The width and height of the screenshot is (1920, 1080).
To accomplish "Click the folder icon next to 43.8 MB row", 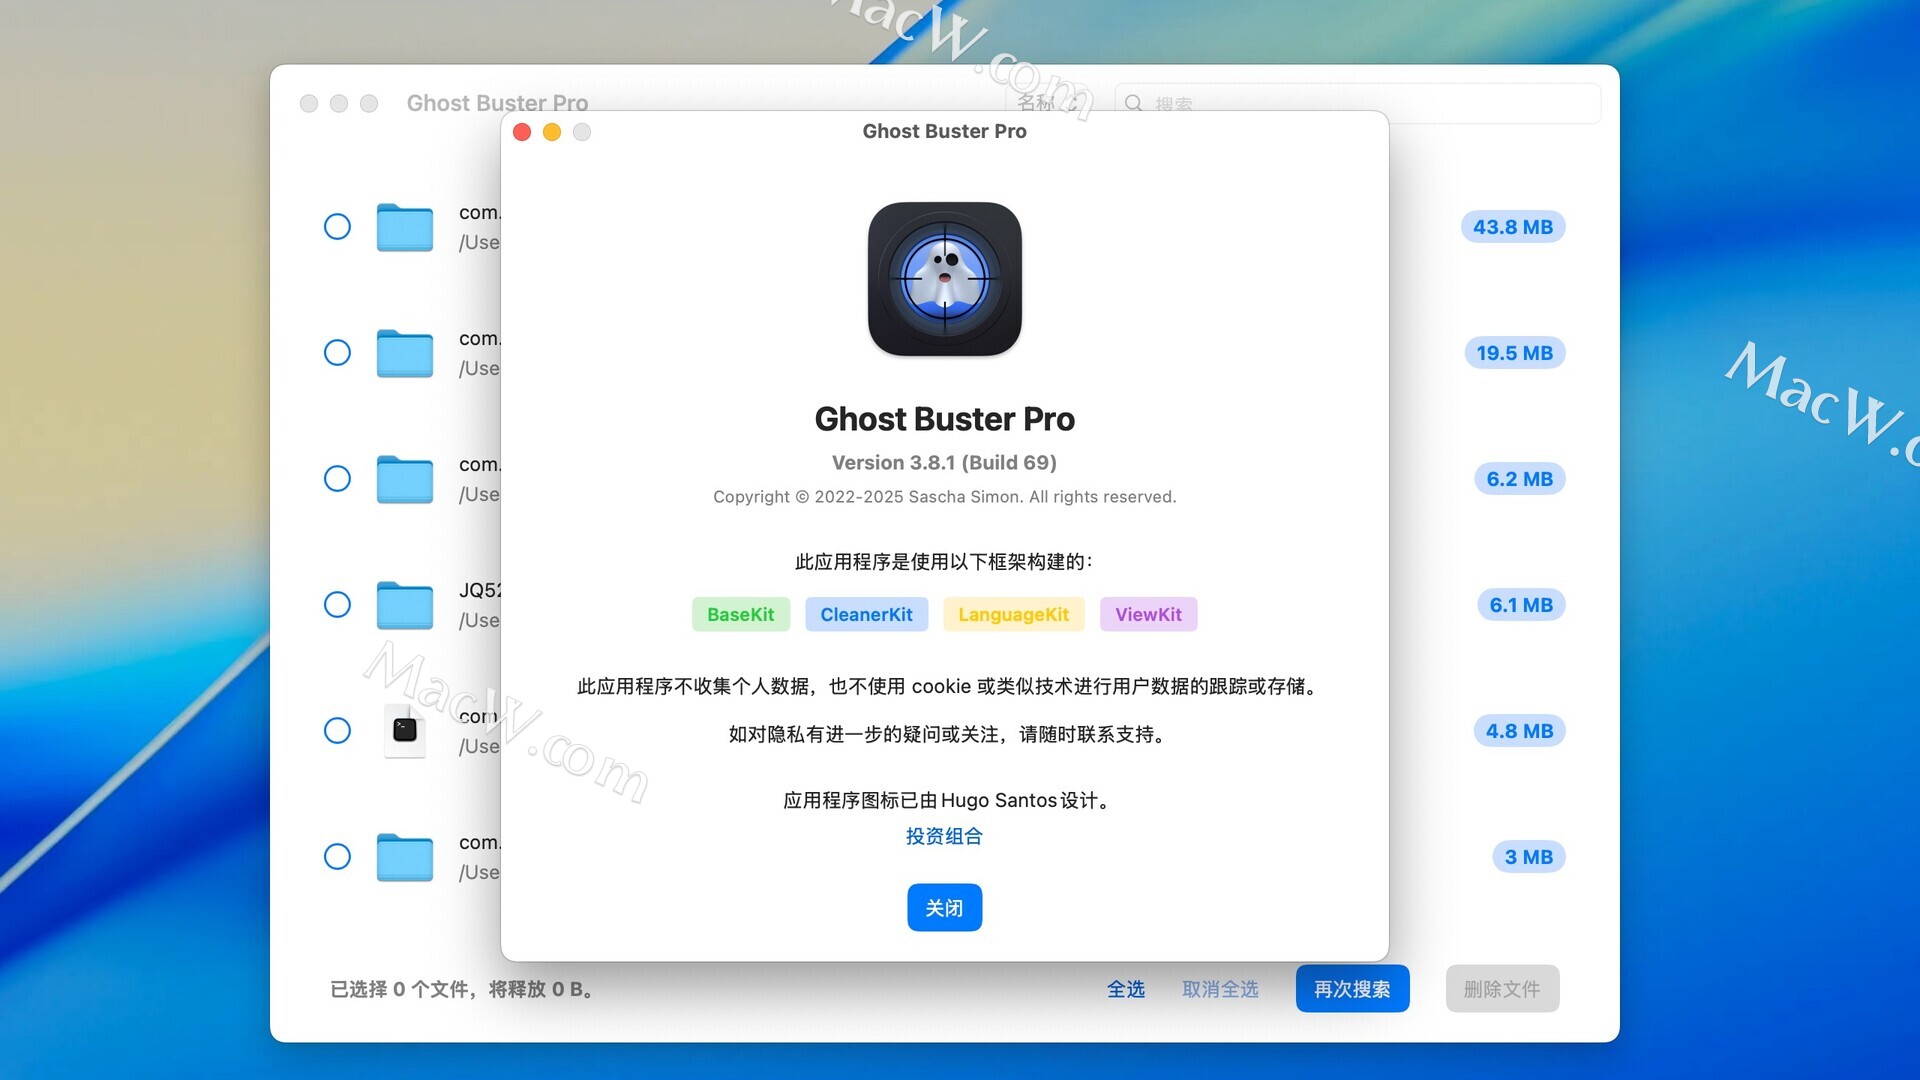I will pyautogui.click(x=404, y=227).
